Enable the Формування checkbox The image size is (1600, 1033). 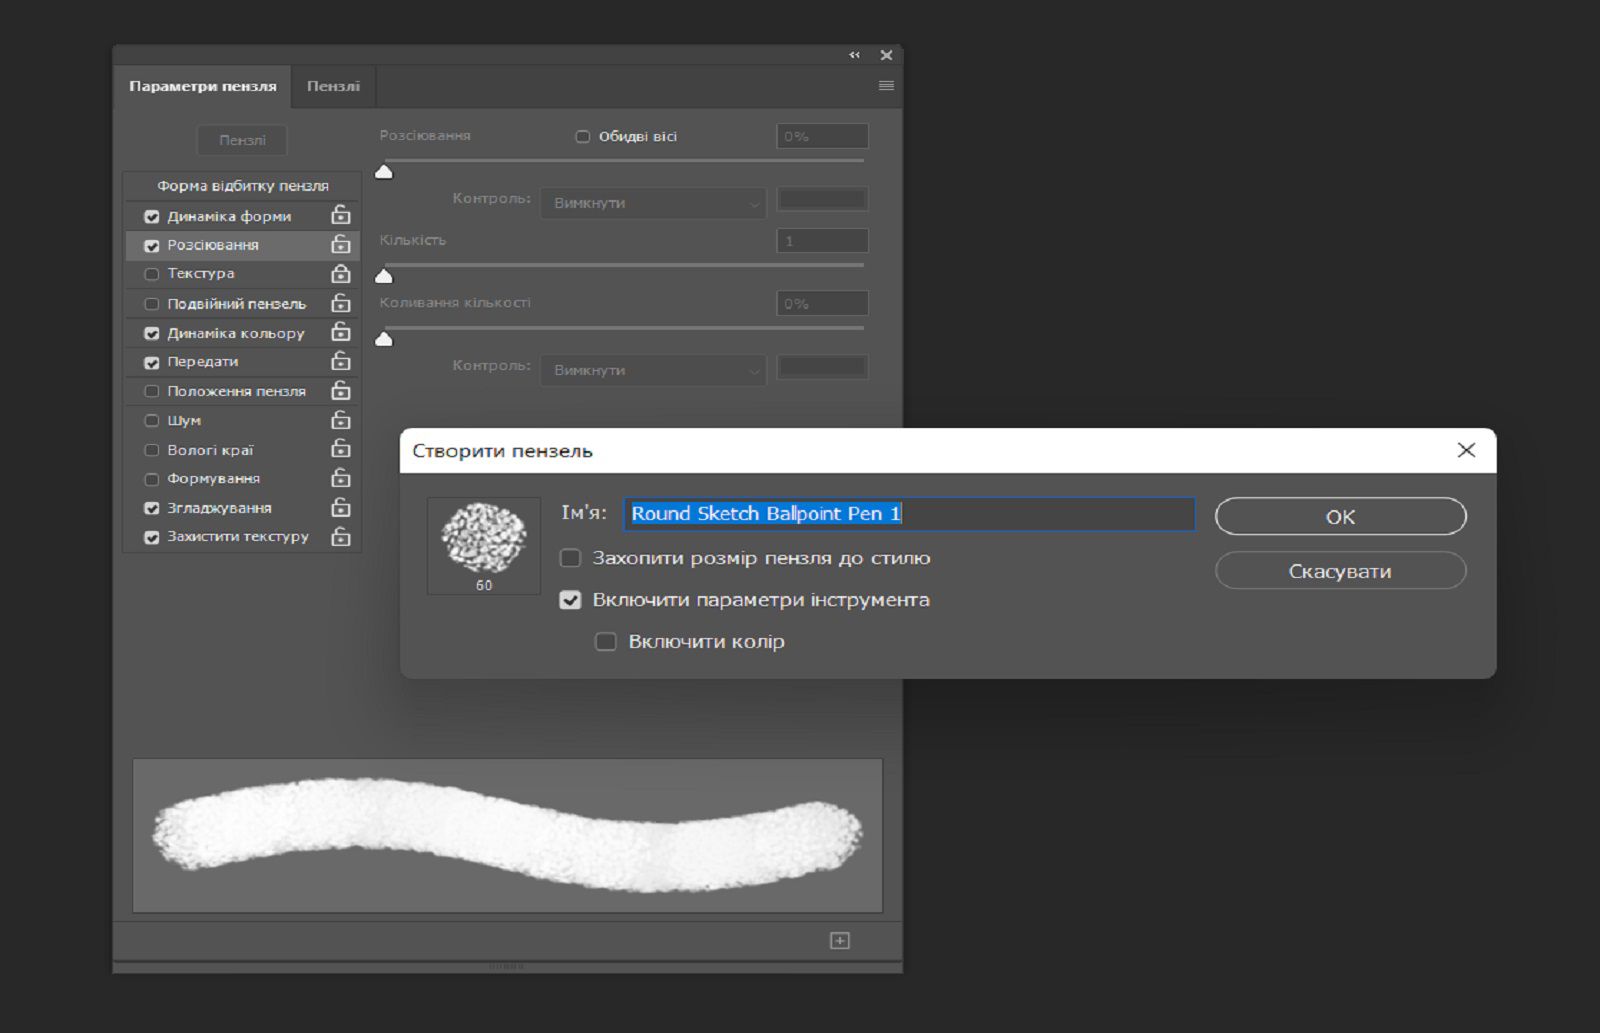pos(152,479)
